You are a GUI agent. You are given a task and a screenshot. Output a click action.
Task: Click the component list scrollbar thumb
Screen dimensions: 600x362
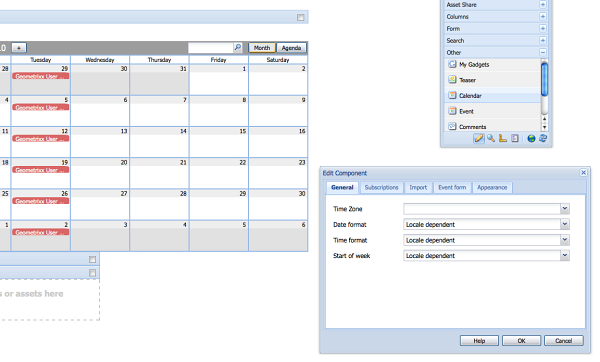coord(544,80)
